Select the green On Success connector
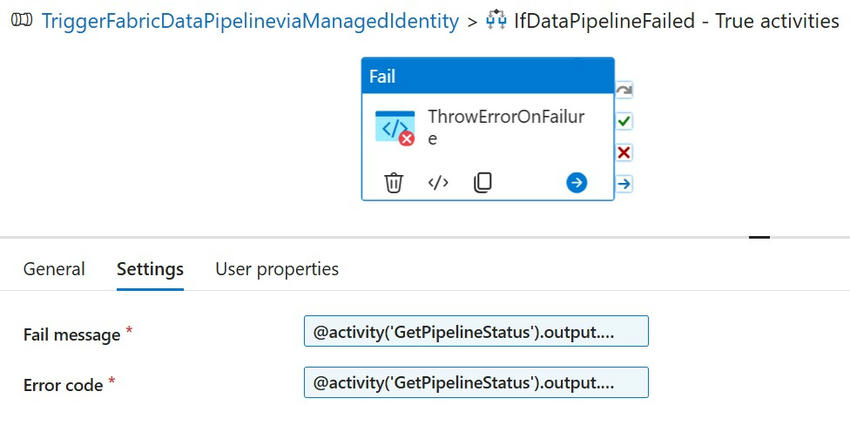 624,121
